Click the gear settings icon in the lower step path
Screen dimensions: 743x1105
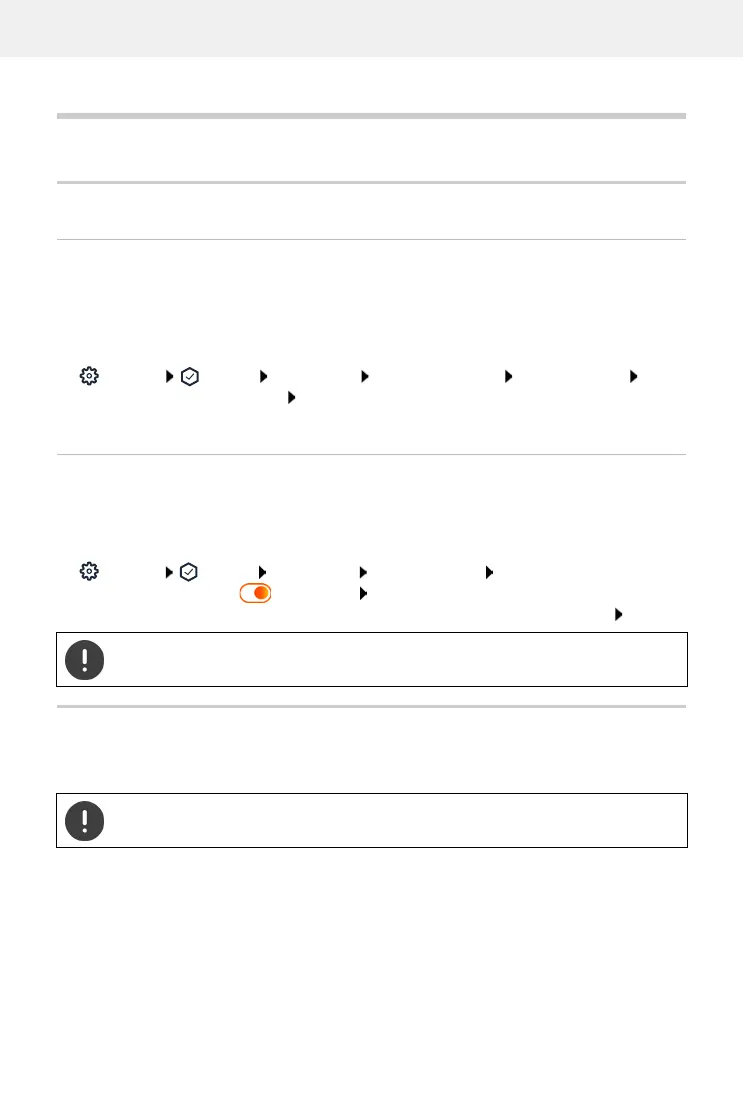pyautogui.click(x=89, y=572)
